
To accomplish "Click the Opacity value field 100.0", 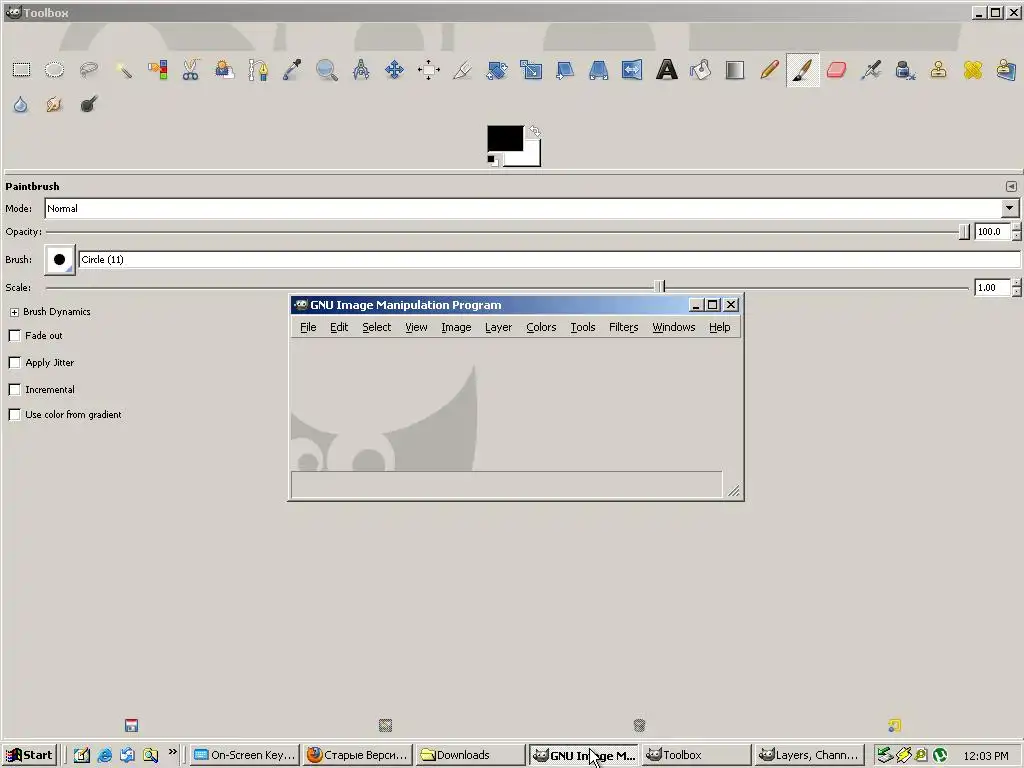I will (992, 232).
